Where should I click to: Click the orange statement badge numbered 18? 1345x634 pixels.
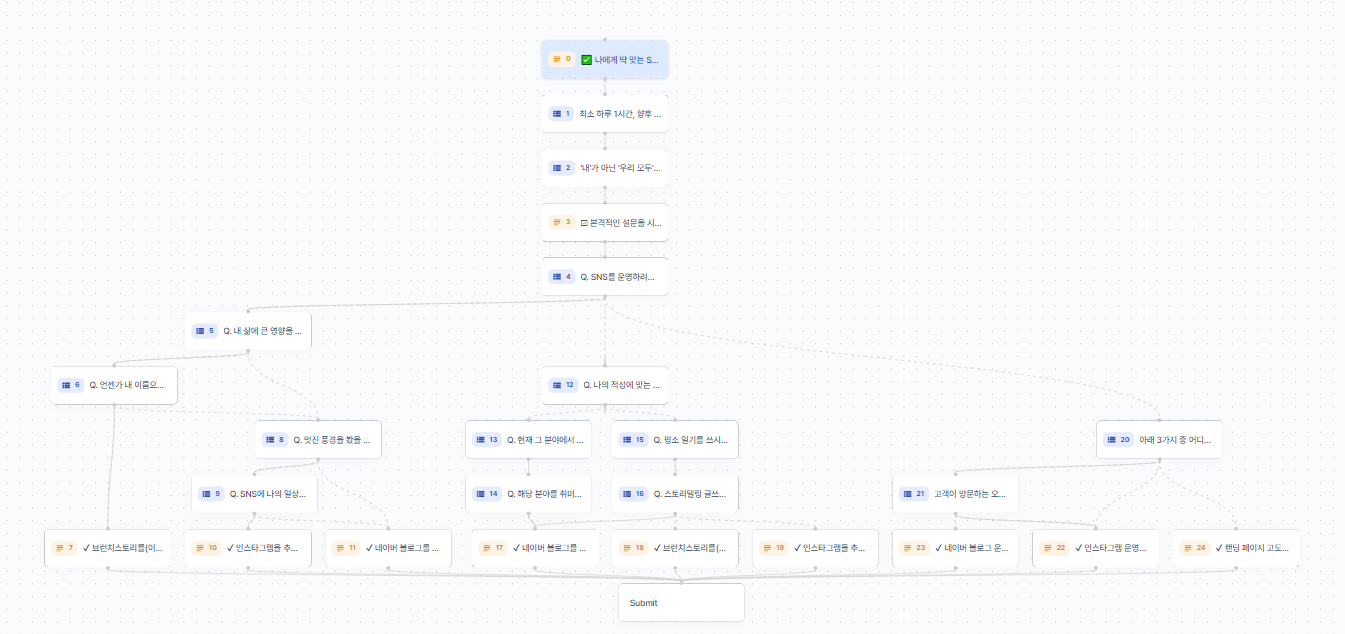click(634, 548)
